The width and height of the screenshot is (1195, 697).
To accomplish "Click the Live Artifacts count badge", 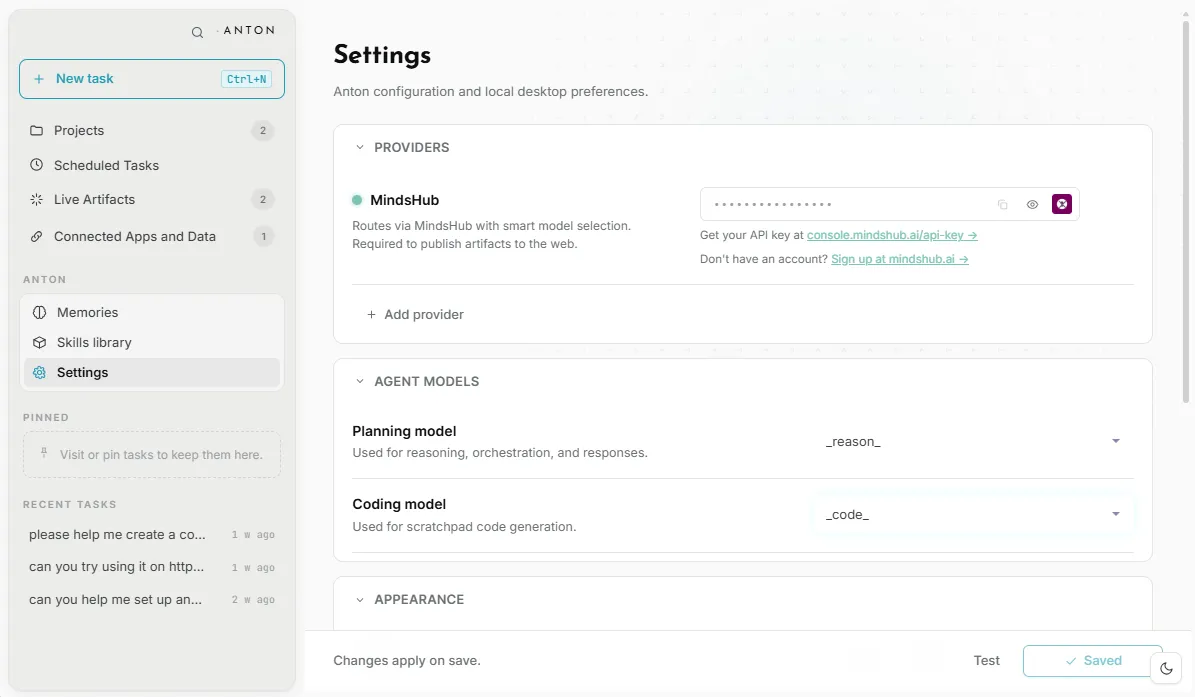I will [263, 200].
